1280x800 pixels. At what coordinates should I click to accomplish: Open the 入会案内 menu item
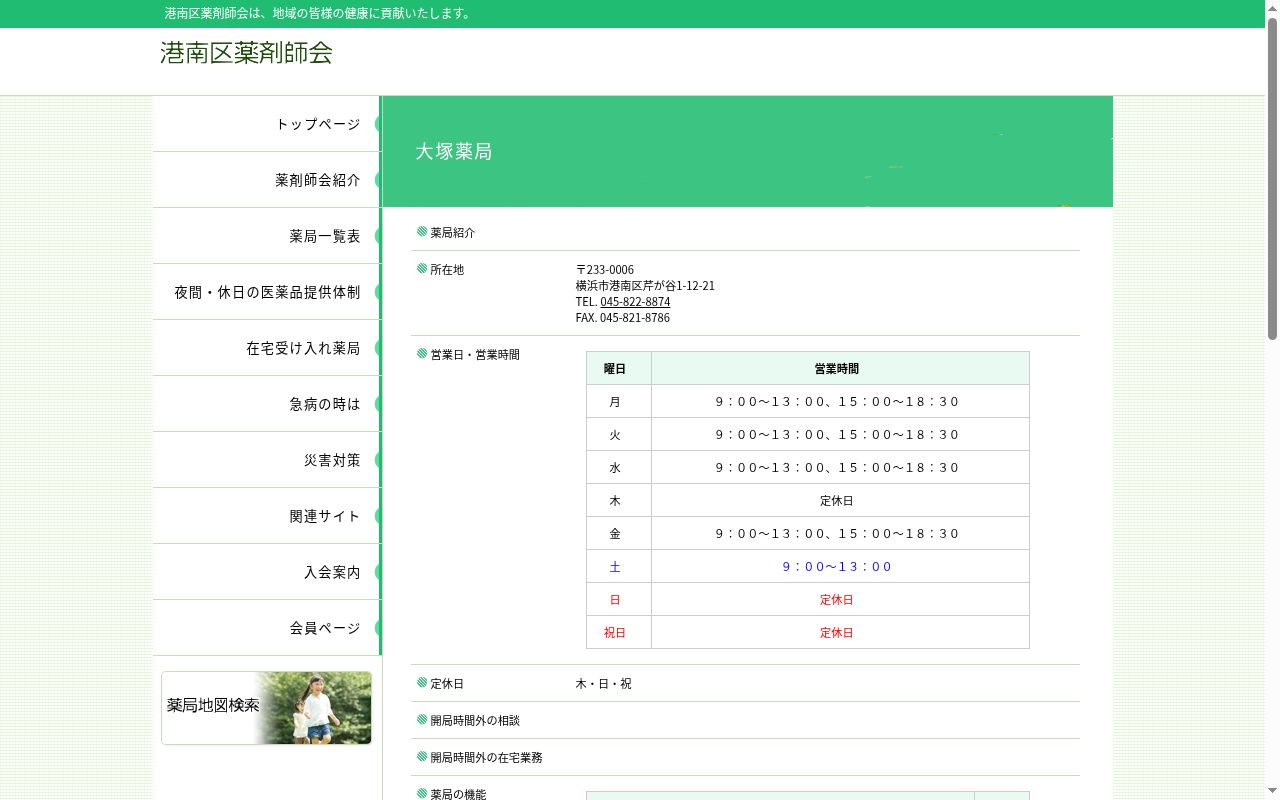pos(267,572)
